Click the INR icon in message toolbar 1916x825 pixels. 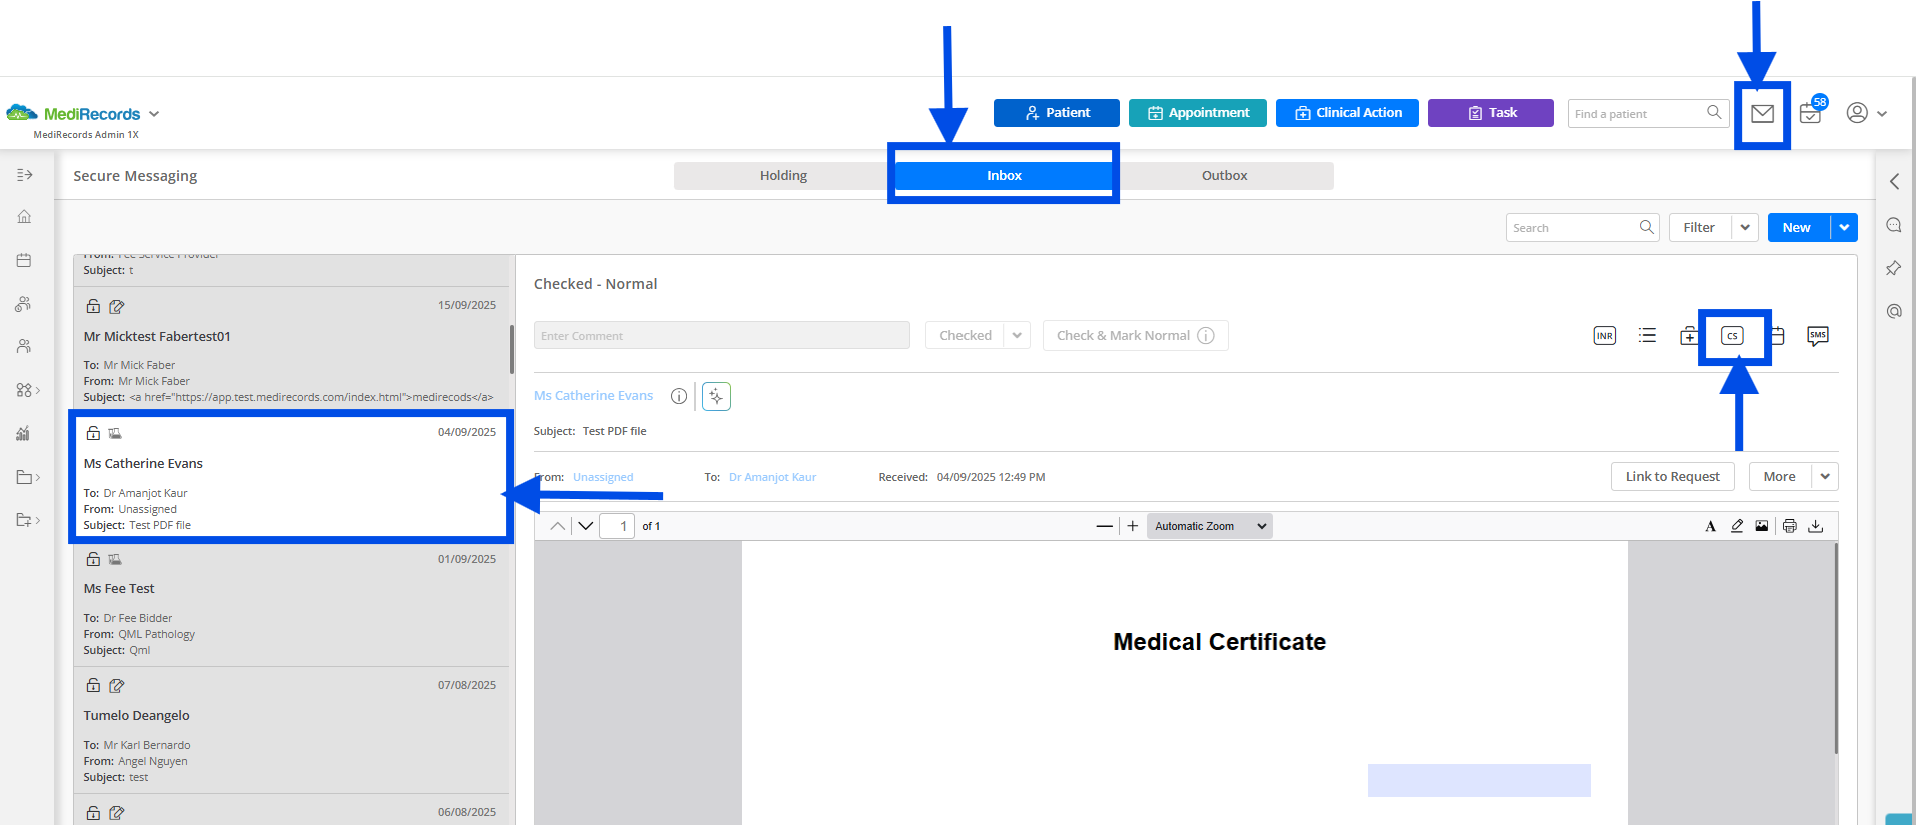1604,336
